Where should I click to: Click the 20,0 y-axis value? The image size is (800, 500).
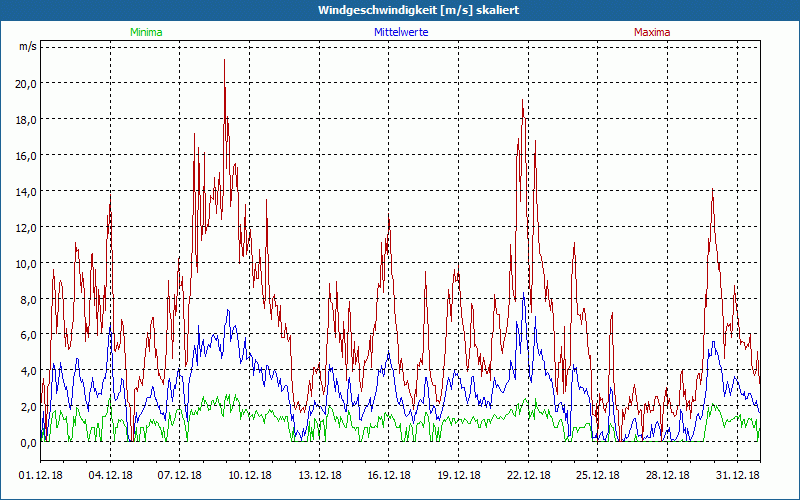pos(26,84)
